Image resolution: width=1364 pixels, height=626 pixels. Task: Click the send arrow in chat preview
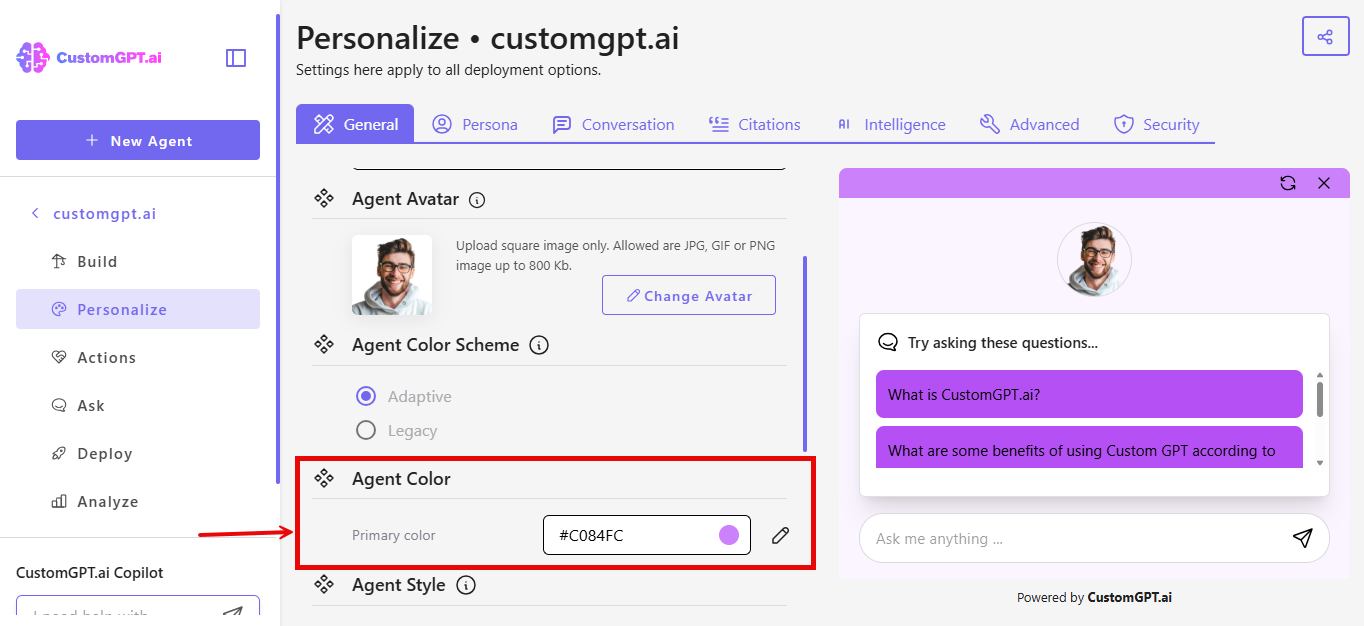click(1302, 538)
